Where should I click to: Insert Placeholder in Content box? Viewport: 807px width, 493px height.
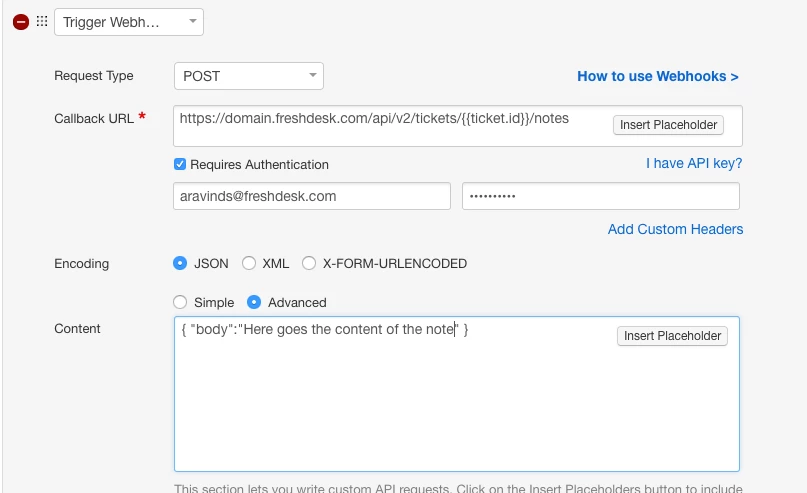click(672, 336)
